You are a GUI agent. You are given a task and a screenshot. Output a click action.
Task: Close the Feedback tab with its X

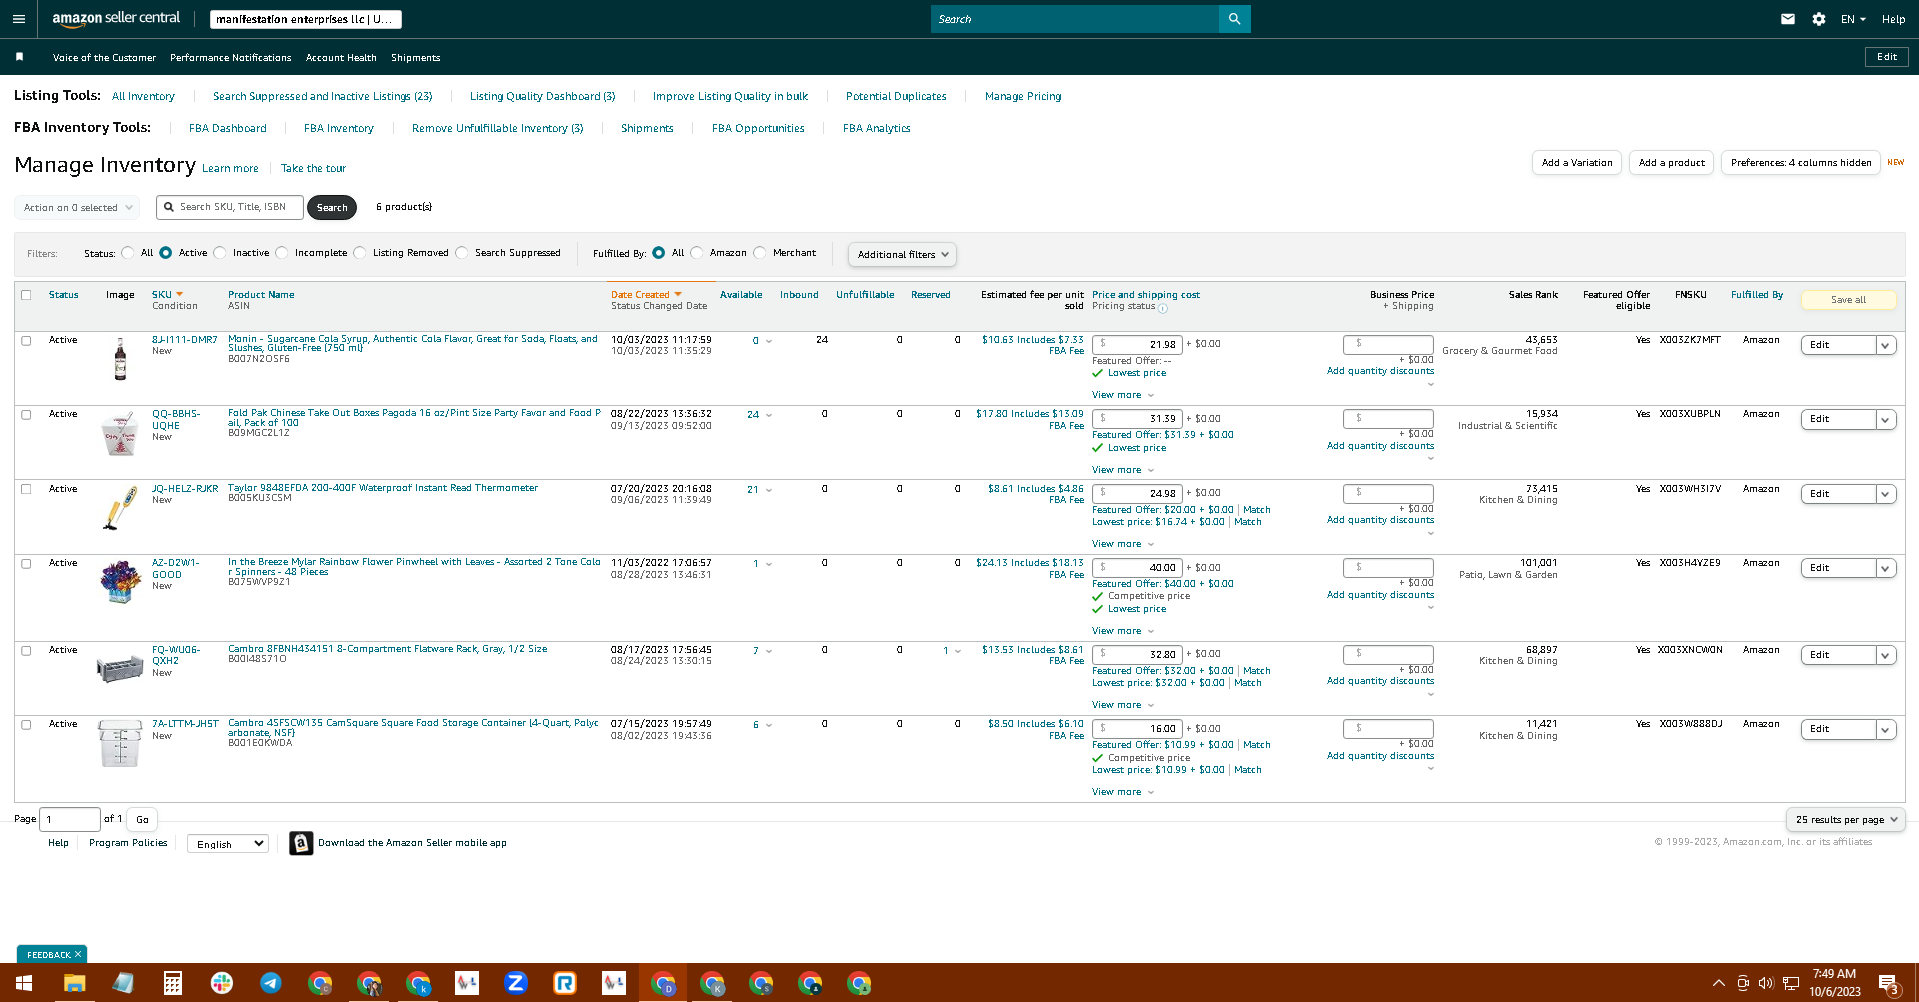pos(78,954)
